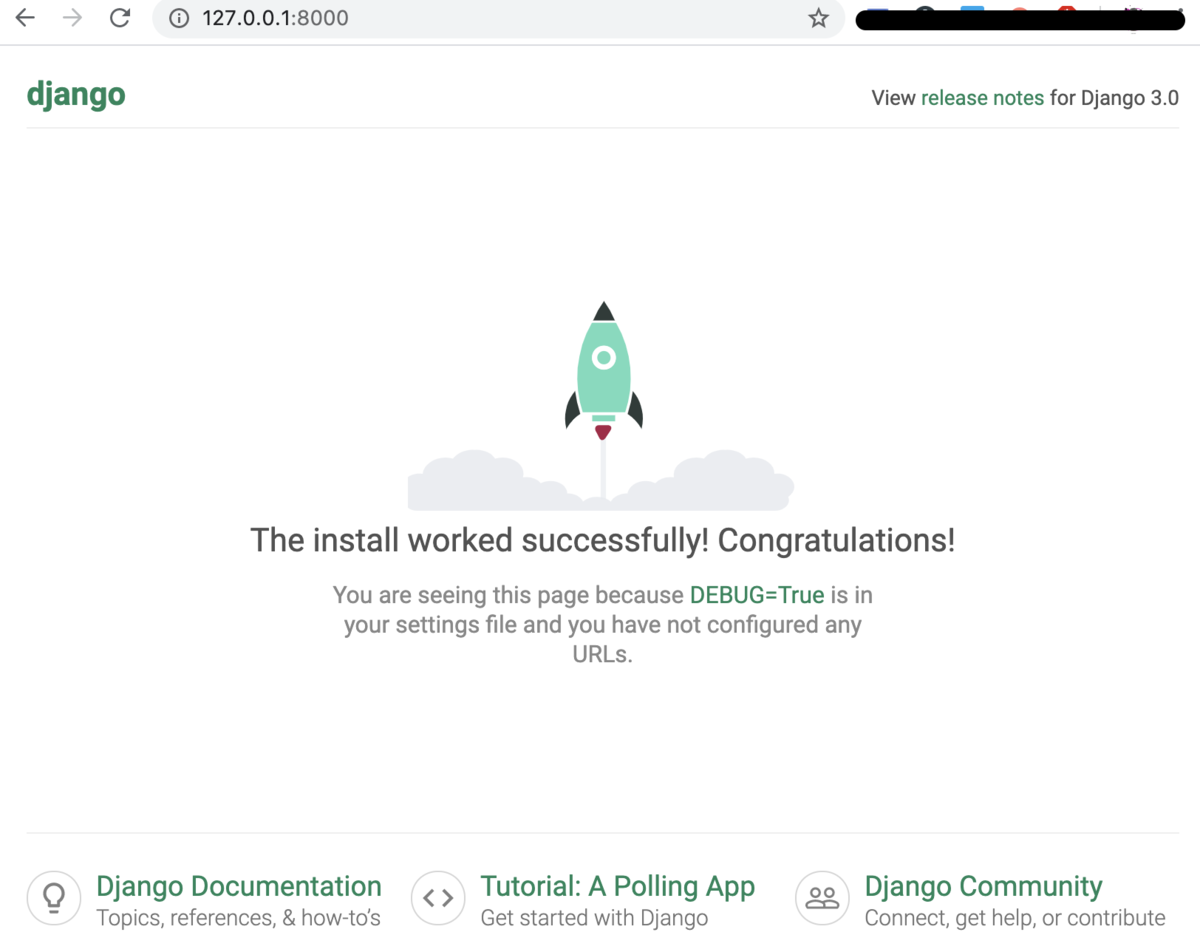Open site information icon in address bar
Viewport: 1200px width, 952px height.
179,18
